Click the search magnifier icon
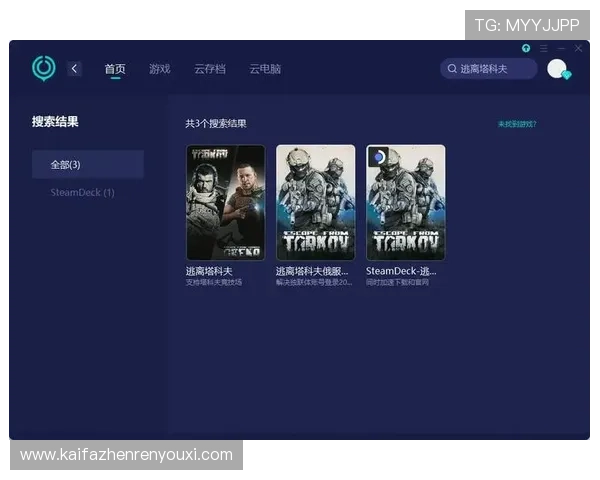The height and width of the screenshot is (480, 600). (452, 69)
